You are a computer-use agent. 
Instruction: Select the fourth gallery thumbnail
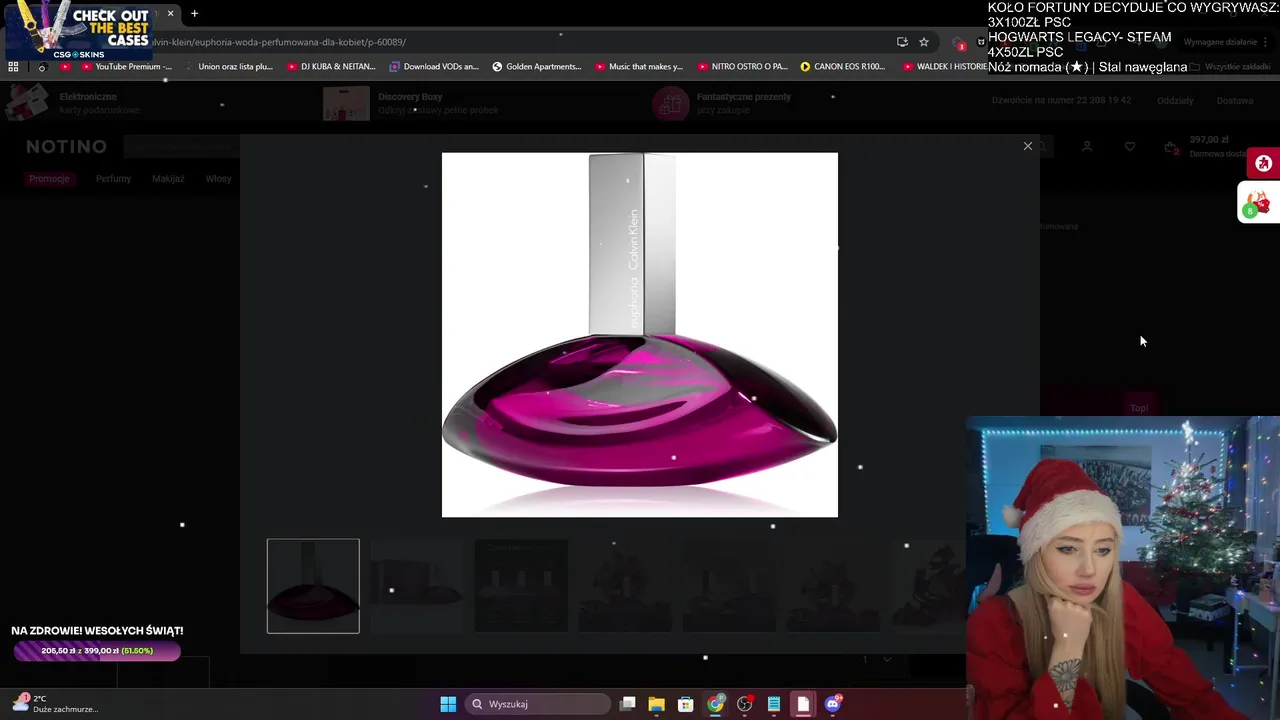(x=625, y=586)
